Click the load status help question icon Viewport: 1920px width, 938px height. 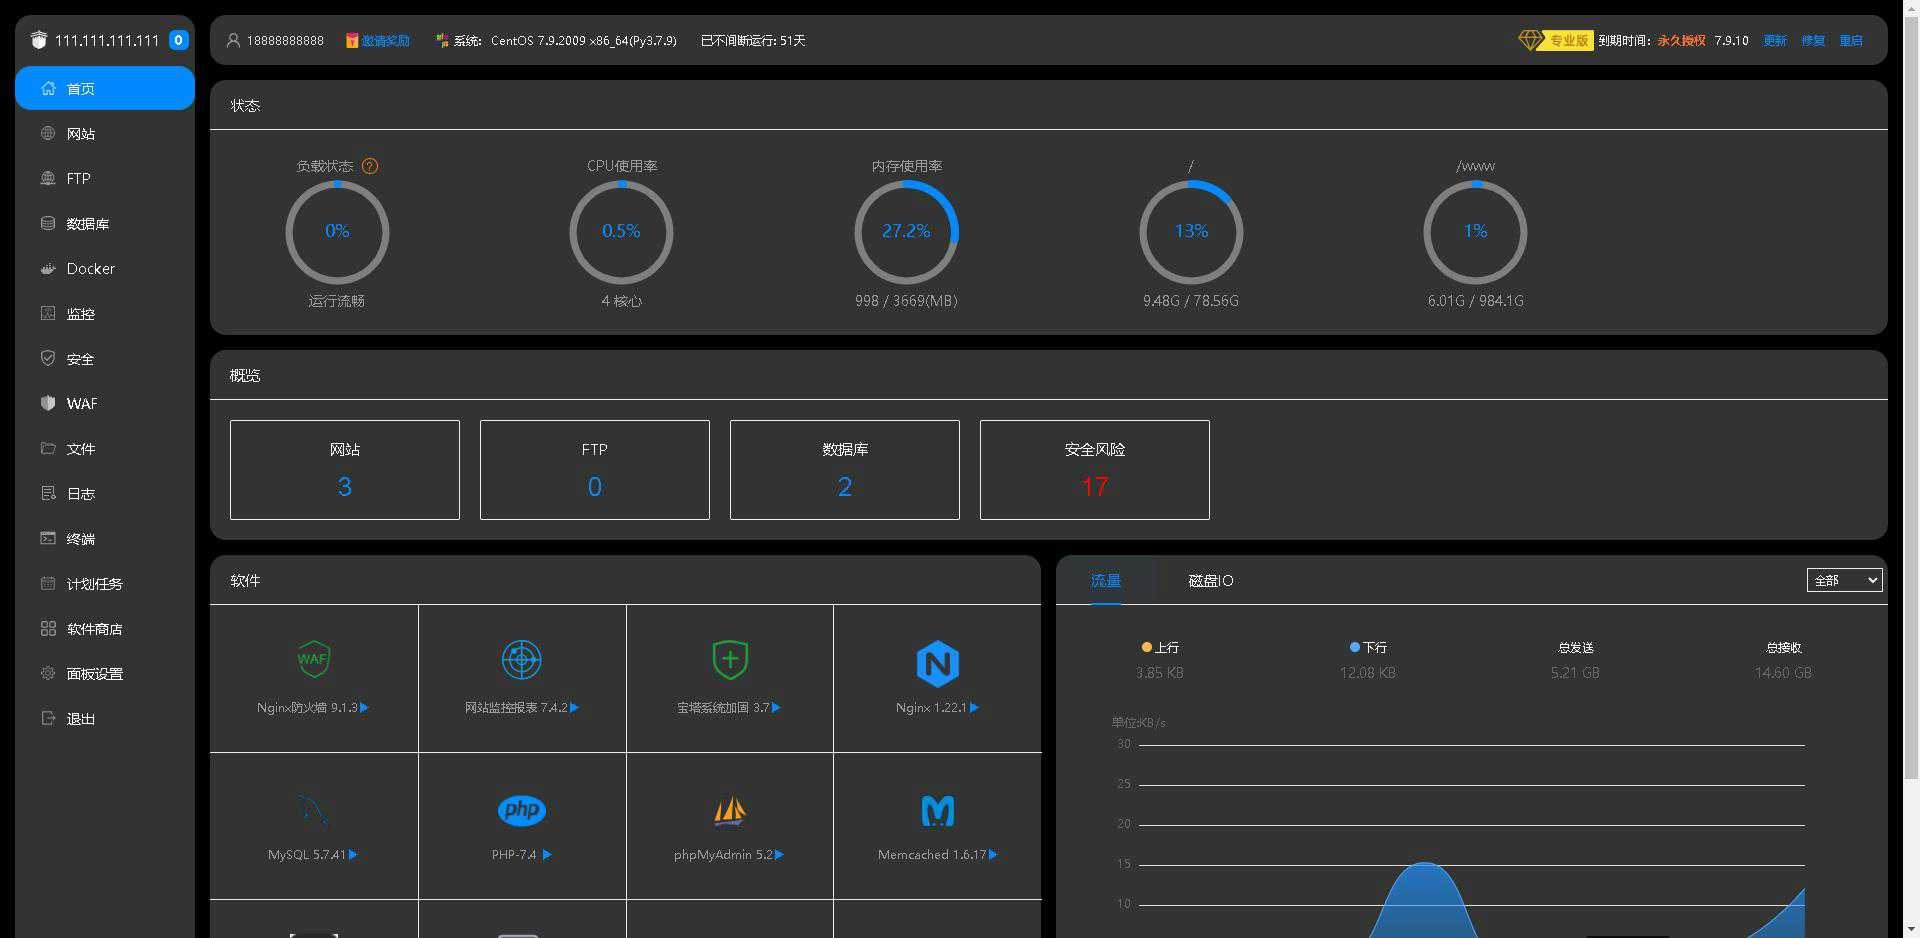pos(370,166)
